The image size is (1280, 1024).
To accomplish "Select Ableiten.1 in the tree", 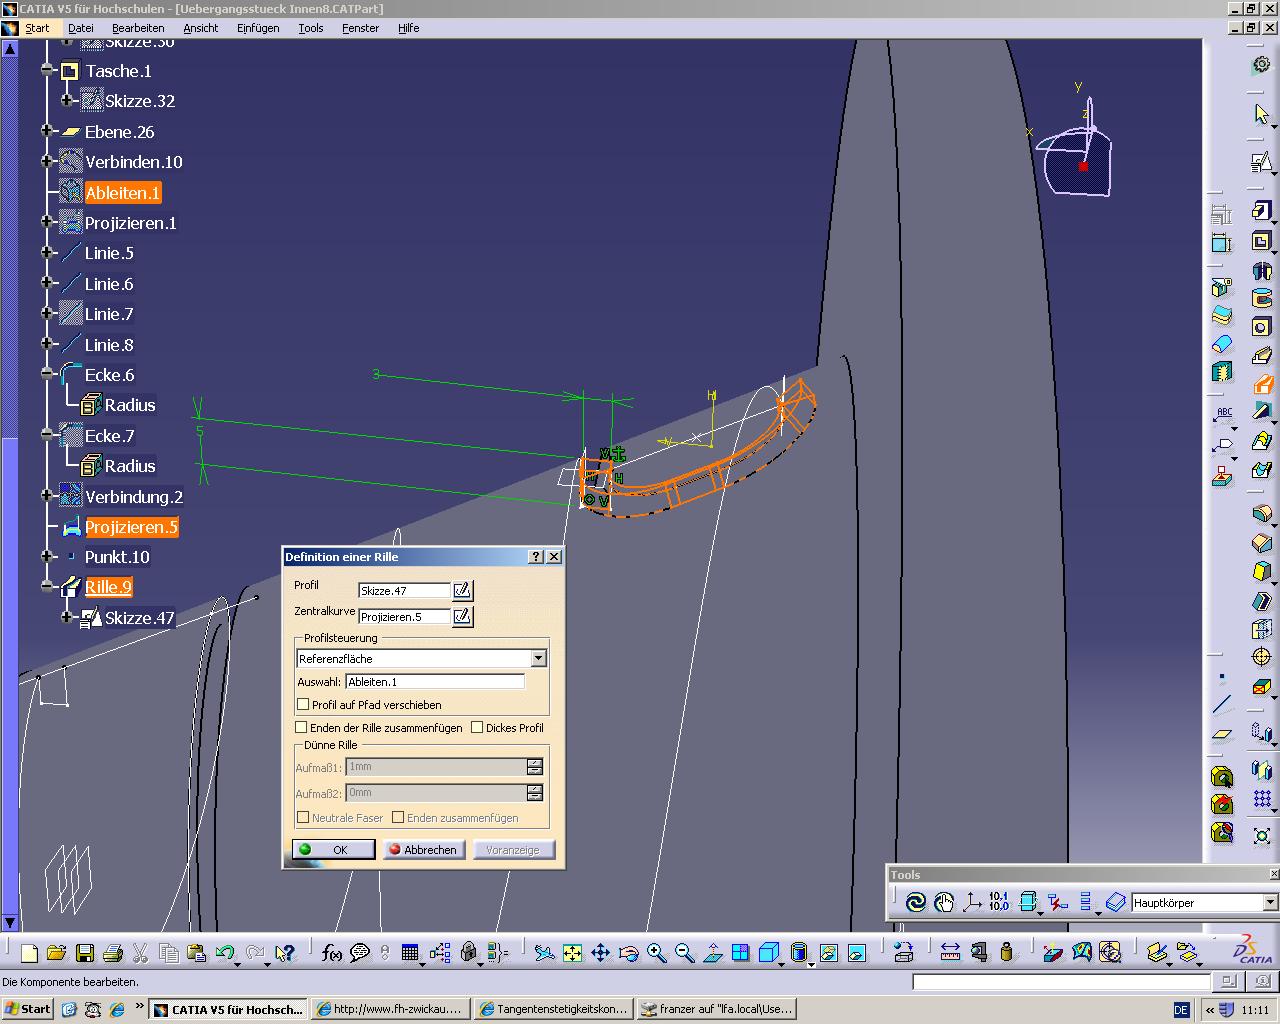I will click(x=122, y=193).
